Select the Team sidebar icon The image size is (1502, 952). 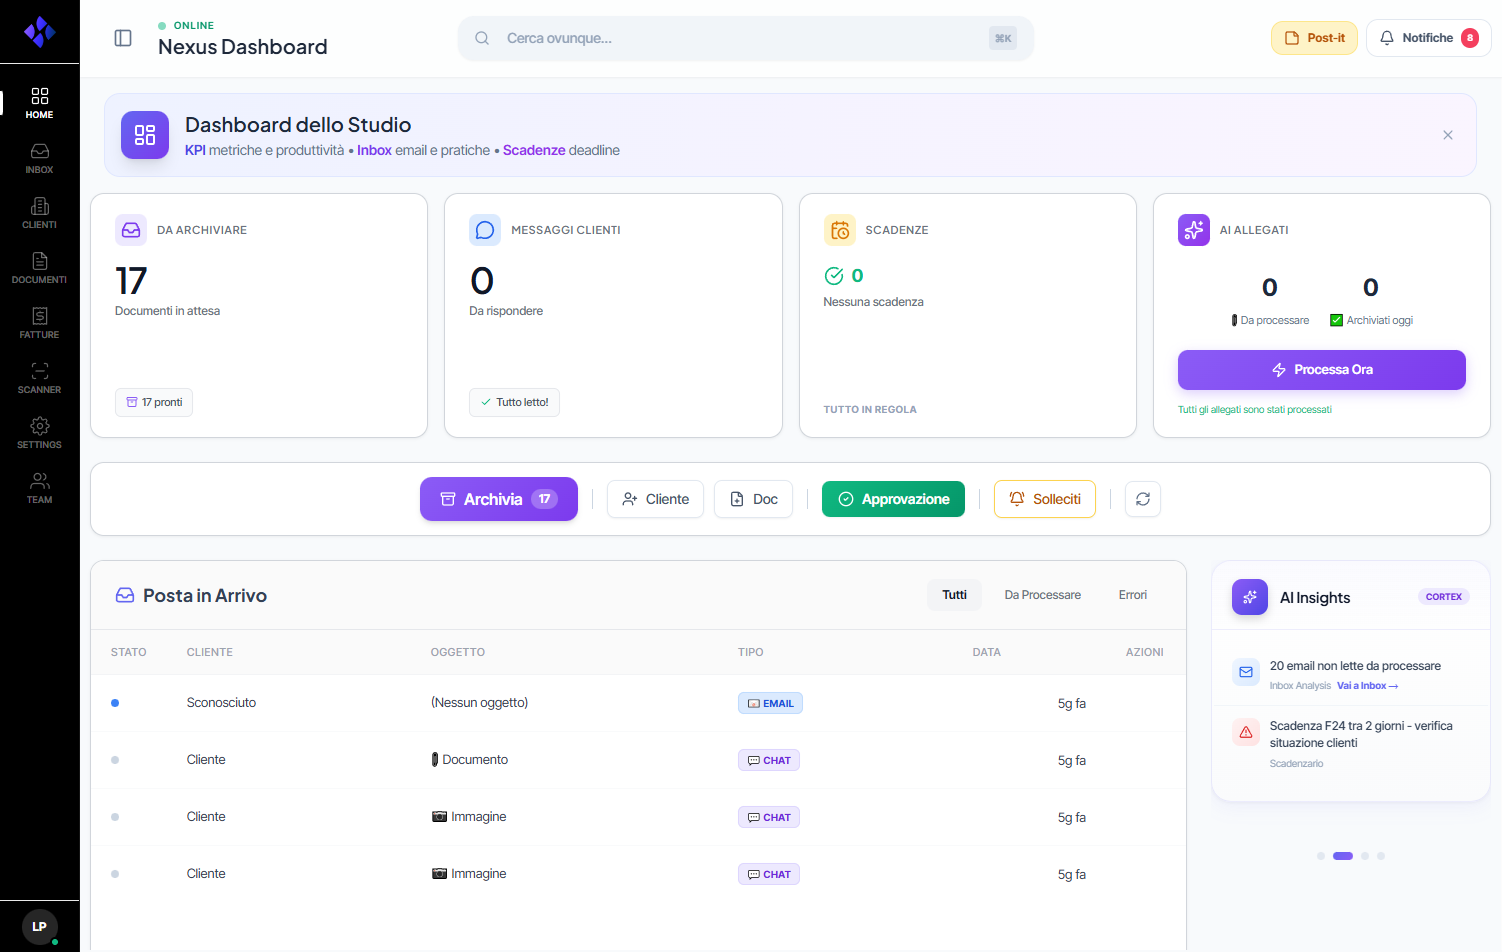tap(39, 488)
